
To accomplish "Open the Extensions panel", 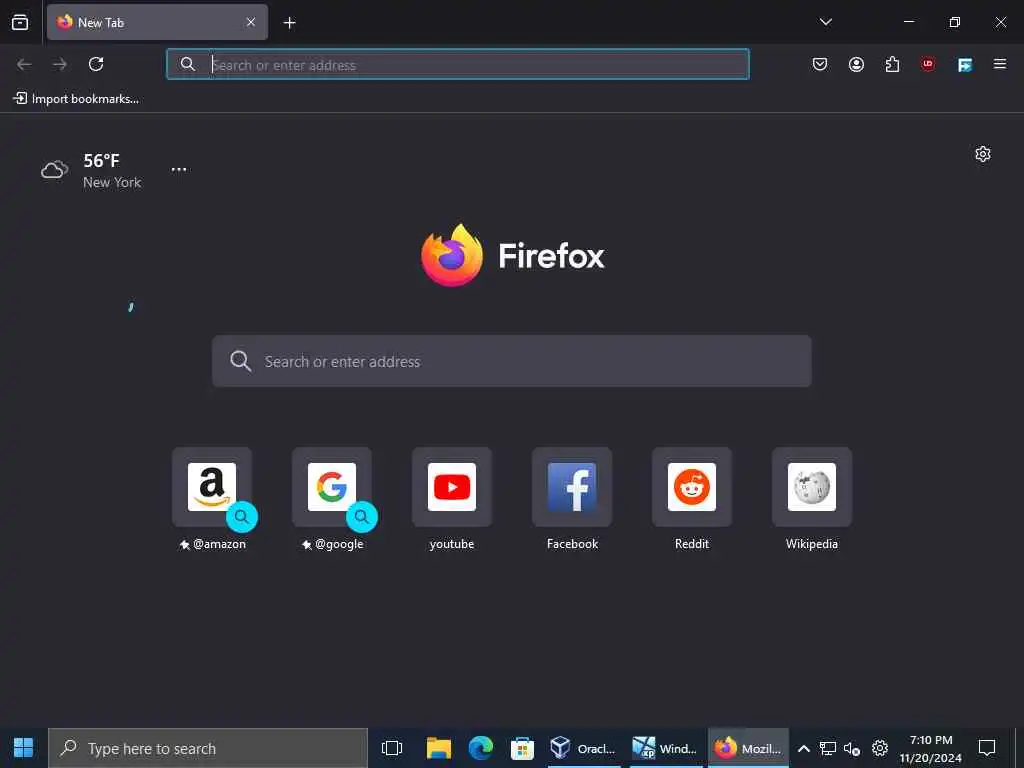I will tap(892, 64).
